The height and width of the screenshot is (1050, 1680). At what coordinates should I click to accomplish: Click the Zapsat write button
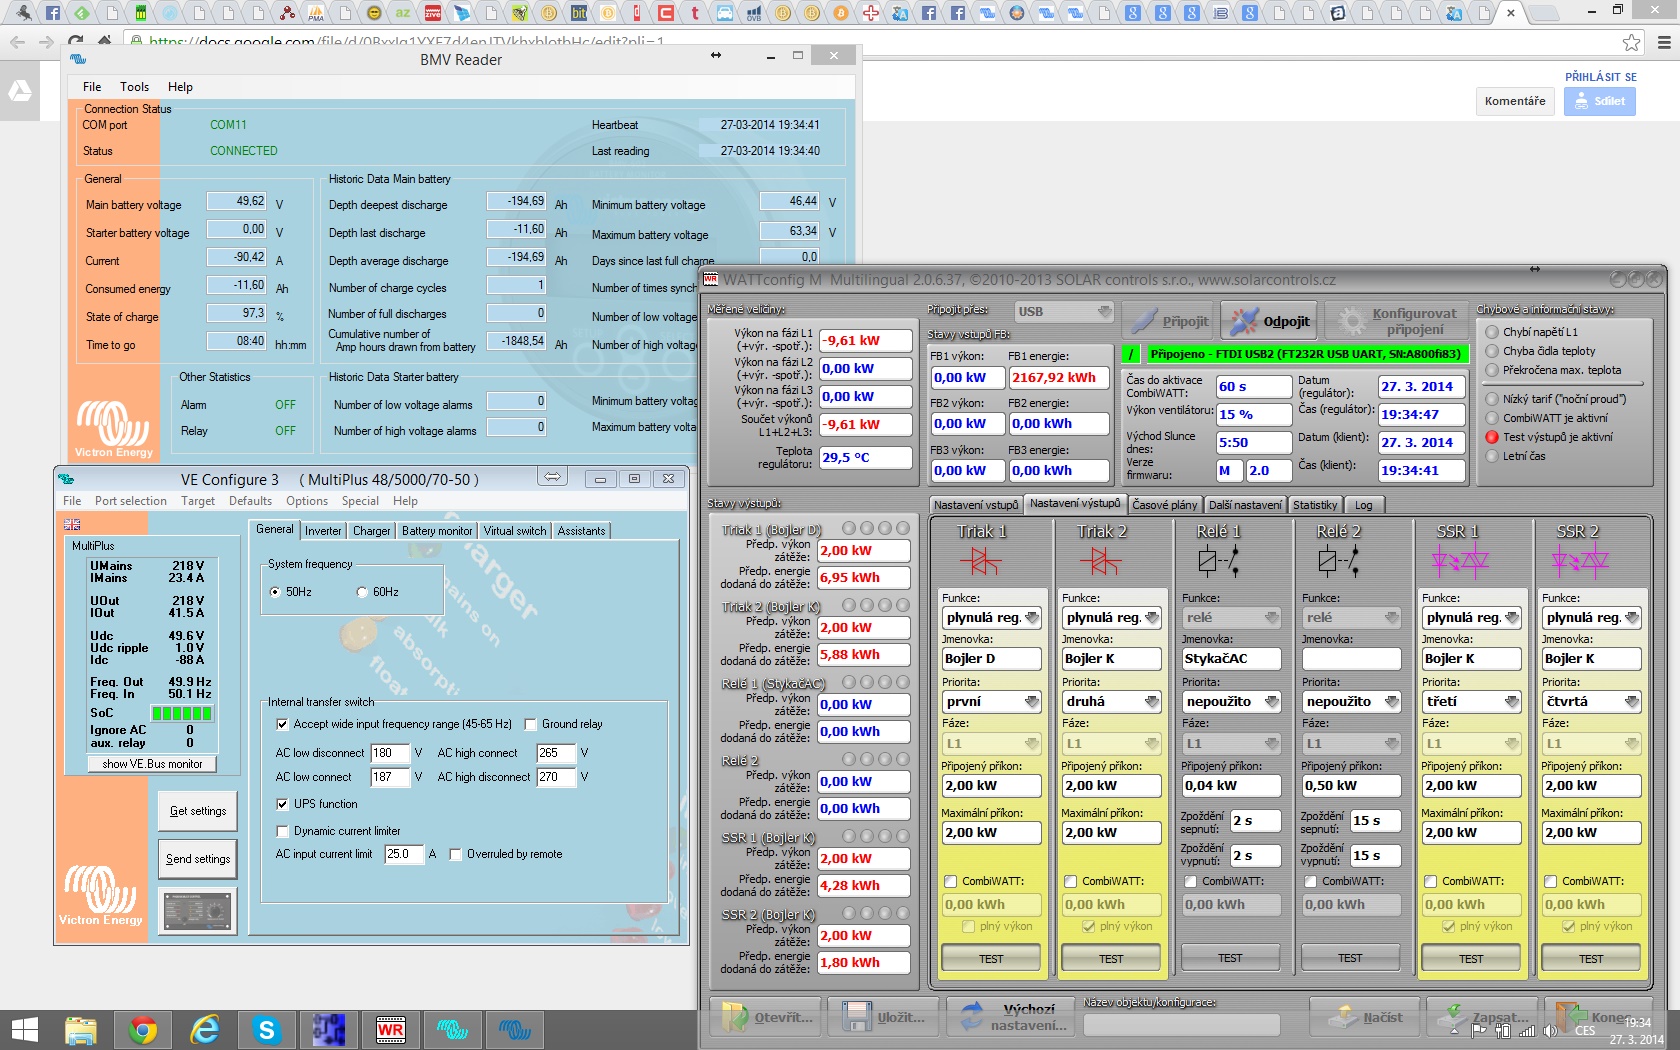[x=1481, y=1017]
